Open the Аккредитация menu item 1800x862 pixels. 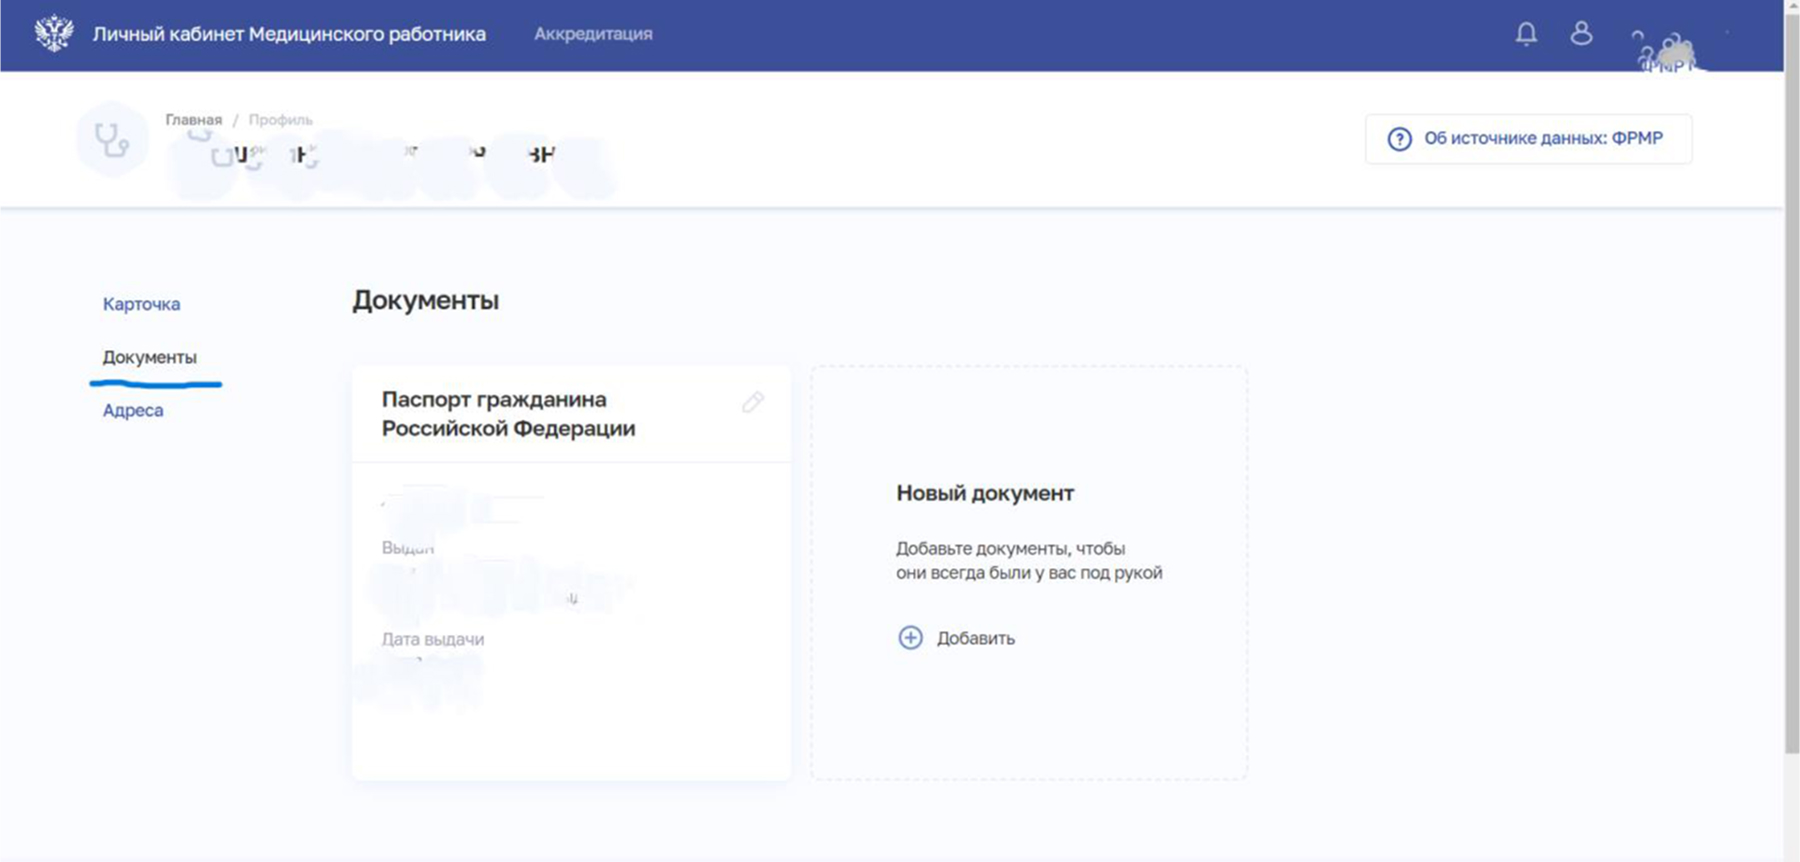click(593, 34)
